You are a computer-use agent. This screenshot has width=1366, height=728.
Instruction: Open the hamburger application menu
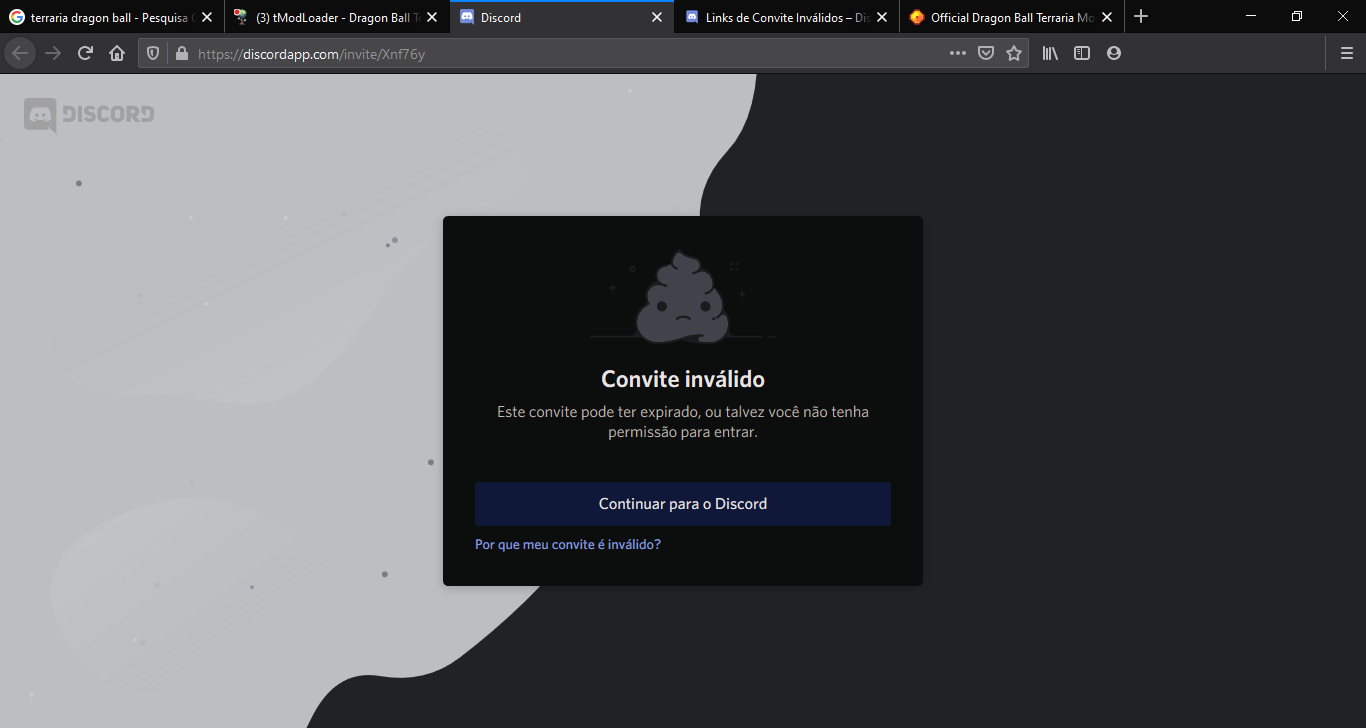click(1346, 53)
